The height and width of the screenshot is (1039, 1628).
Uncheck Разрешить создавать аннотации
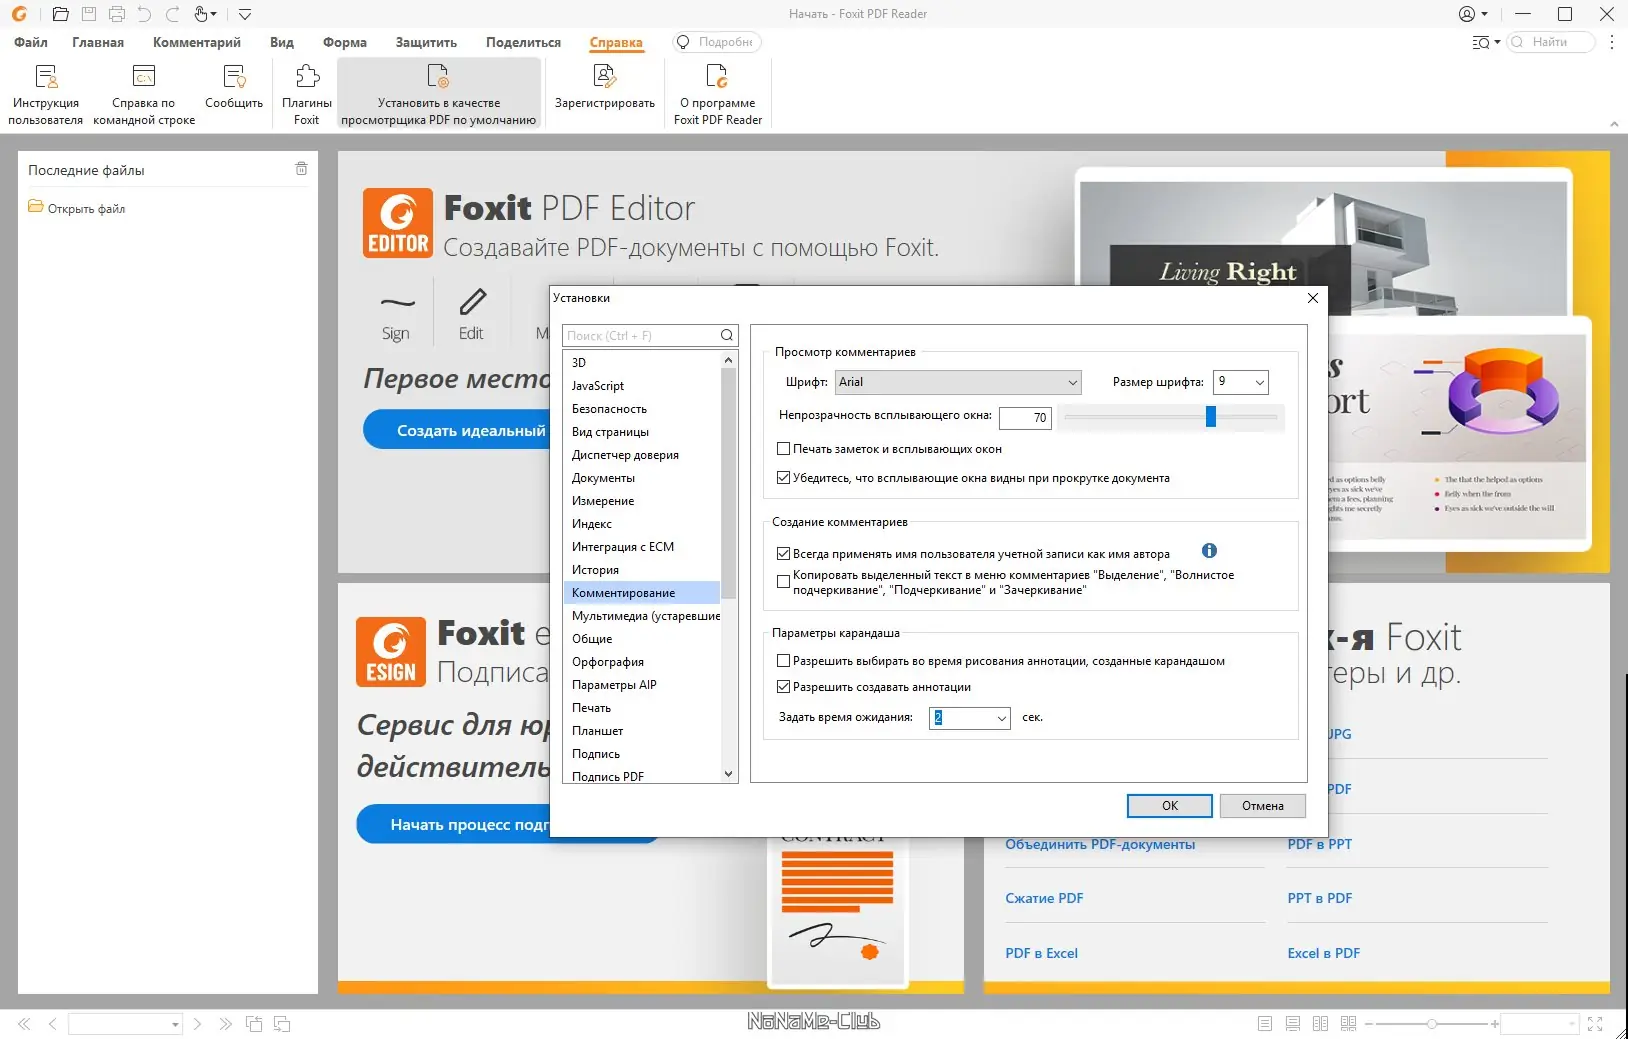tap(784, 687)
